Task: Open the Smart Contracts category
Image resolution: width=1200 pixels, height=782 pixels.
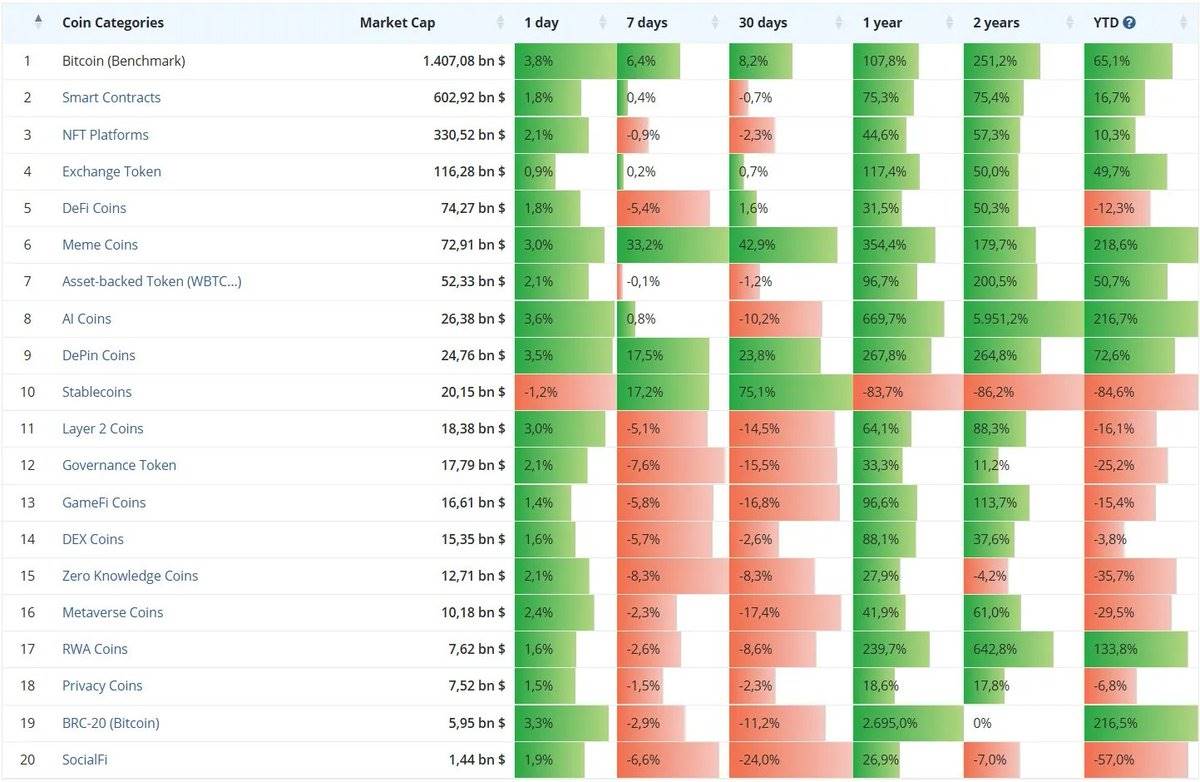Action: 111,98
